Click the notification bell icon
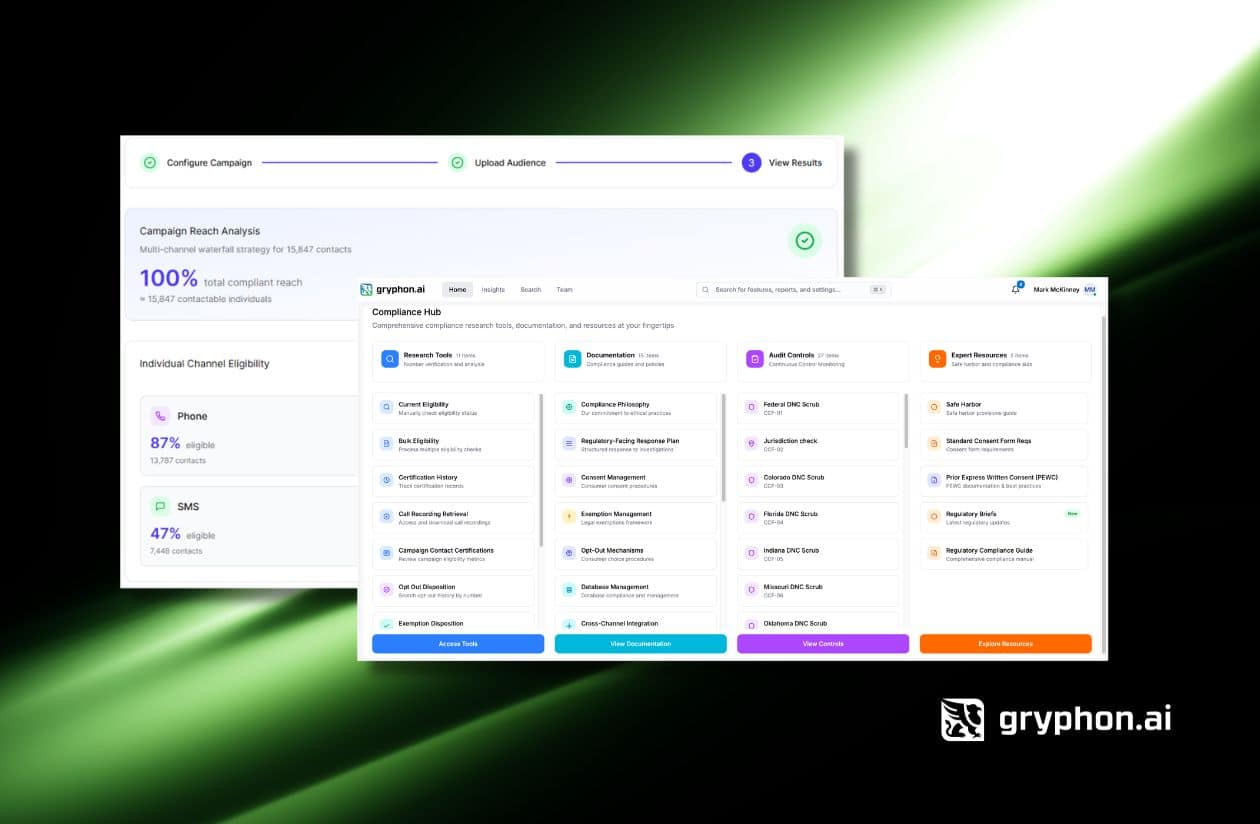This screenshot has width=1260, height=824. tap(1016, 290)
